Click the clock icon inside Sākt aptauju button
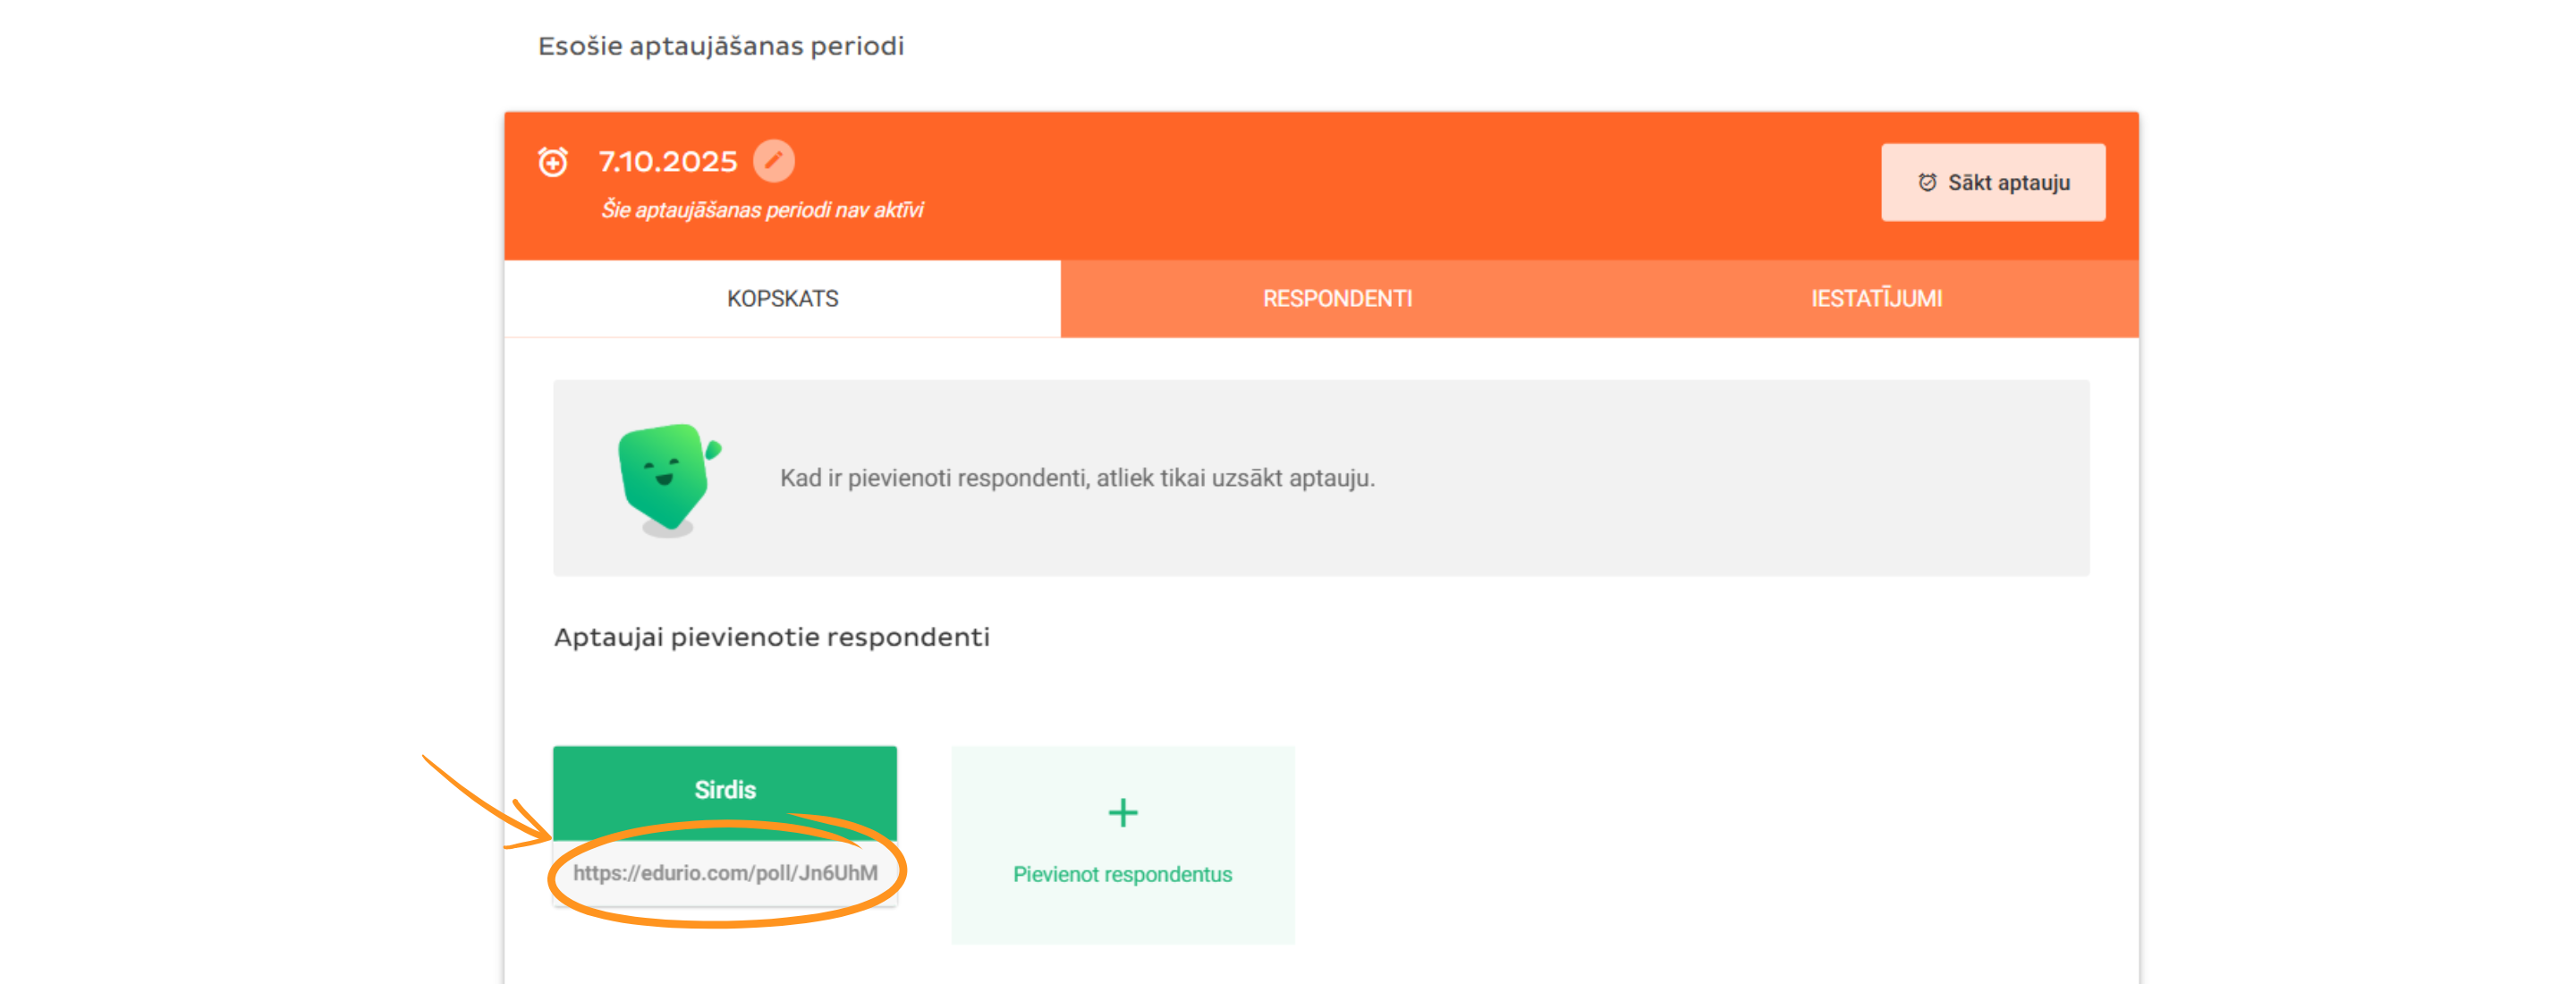The image size is (2576, 984). (x=1926, y=183)
